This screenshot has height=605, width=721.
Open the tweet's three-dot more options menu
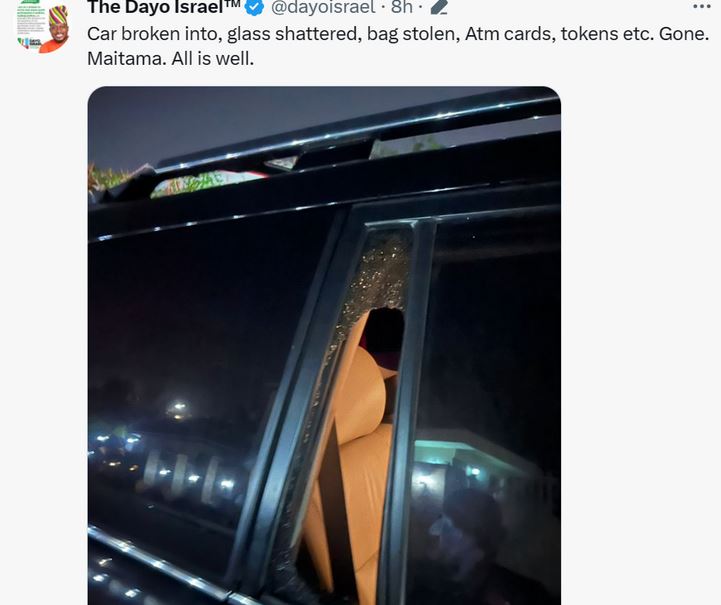click(x=701, y=6)
